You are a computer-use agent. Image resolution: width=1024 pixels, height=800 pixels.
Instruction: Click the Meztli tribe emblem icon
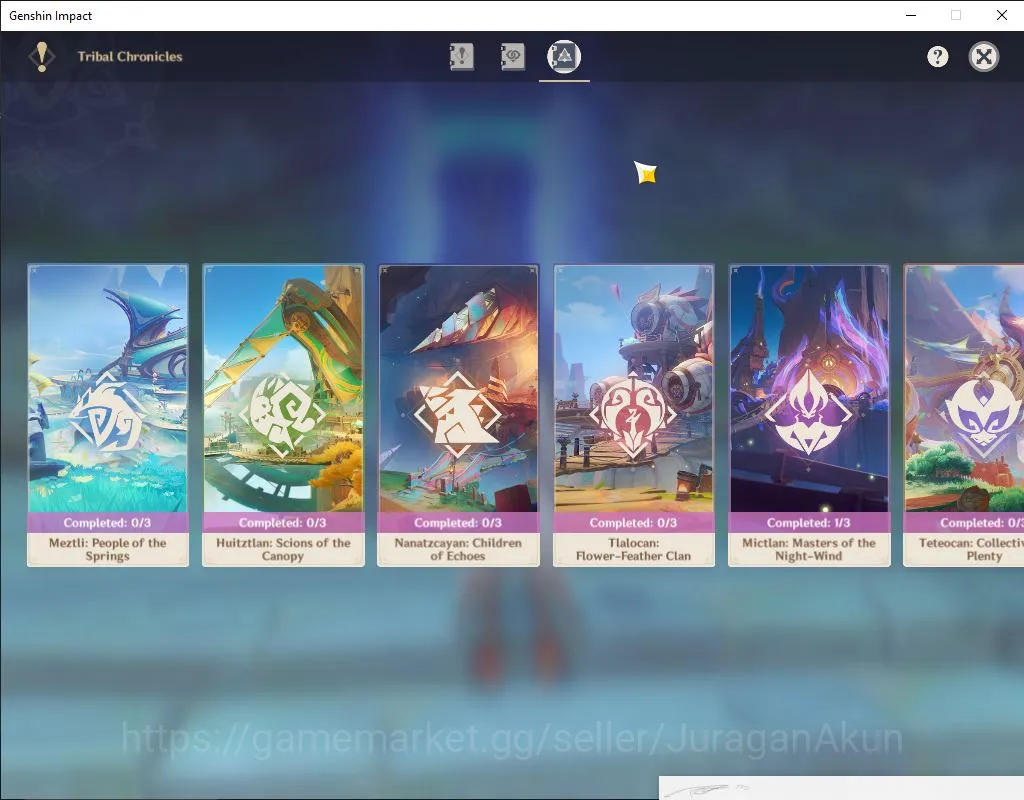107,415
